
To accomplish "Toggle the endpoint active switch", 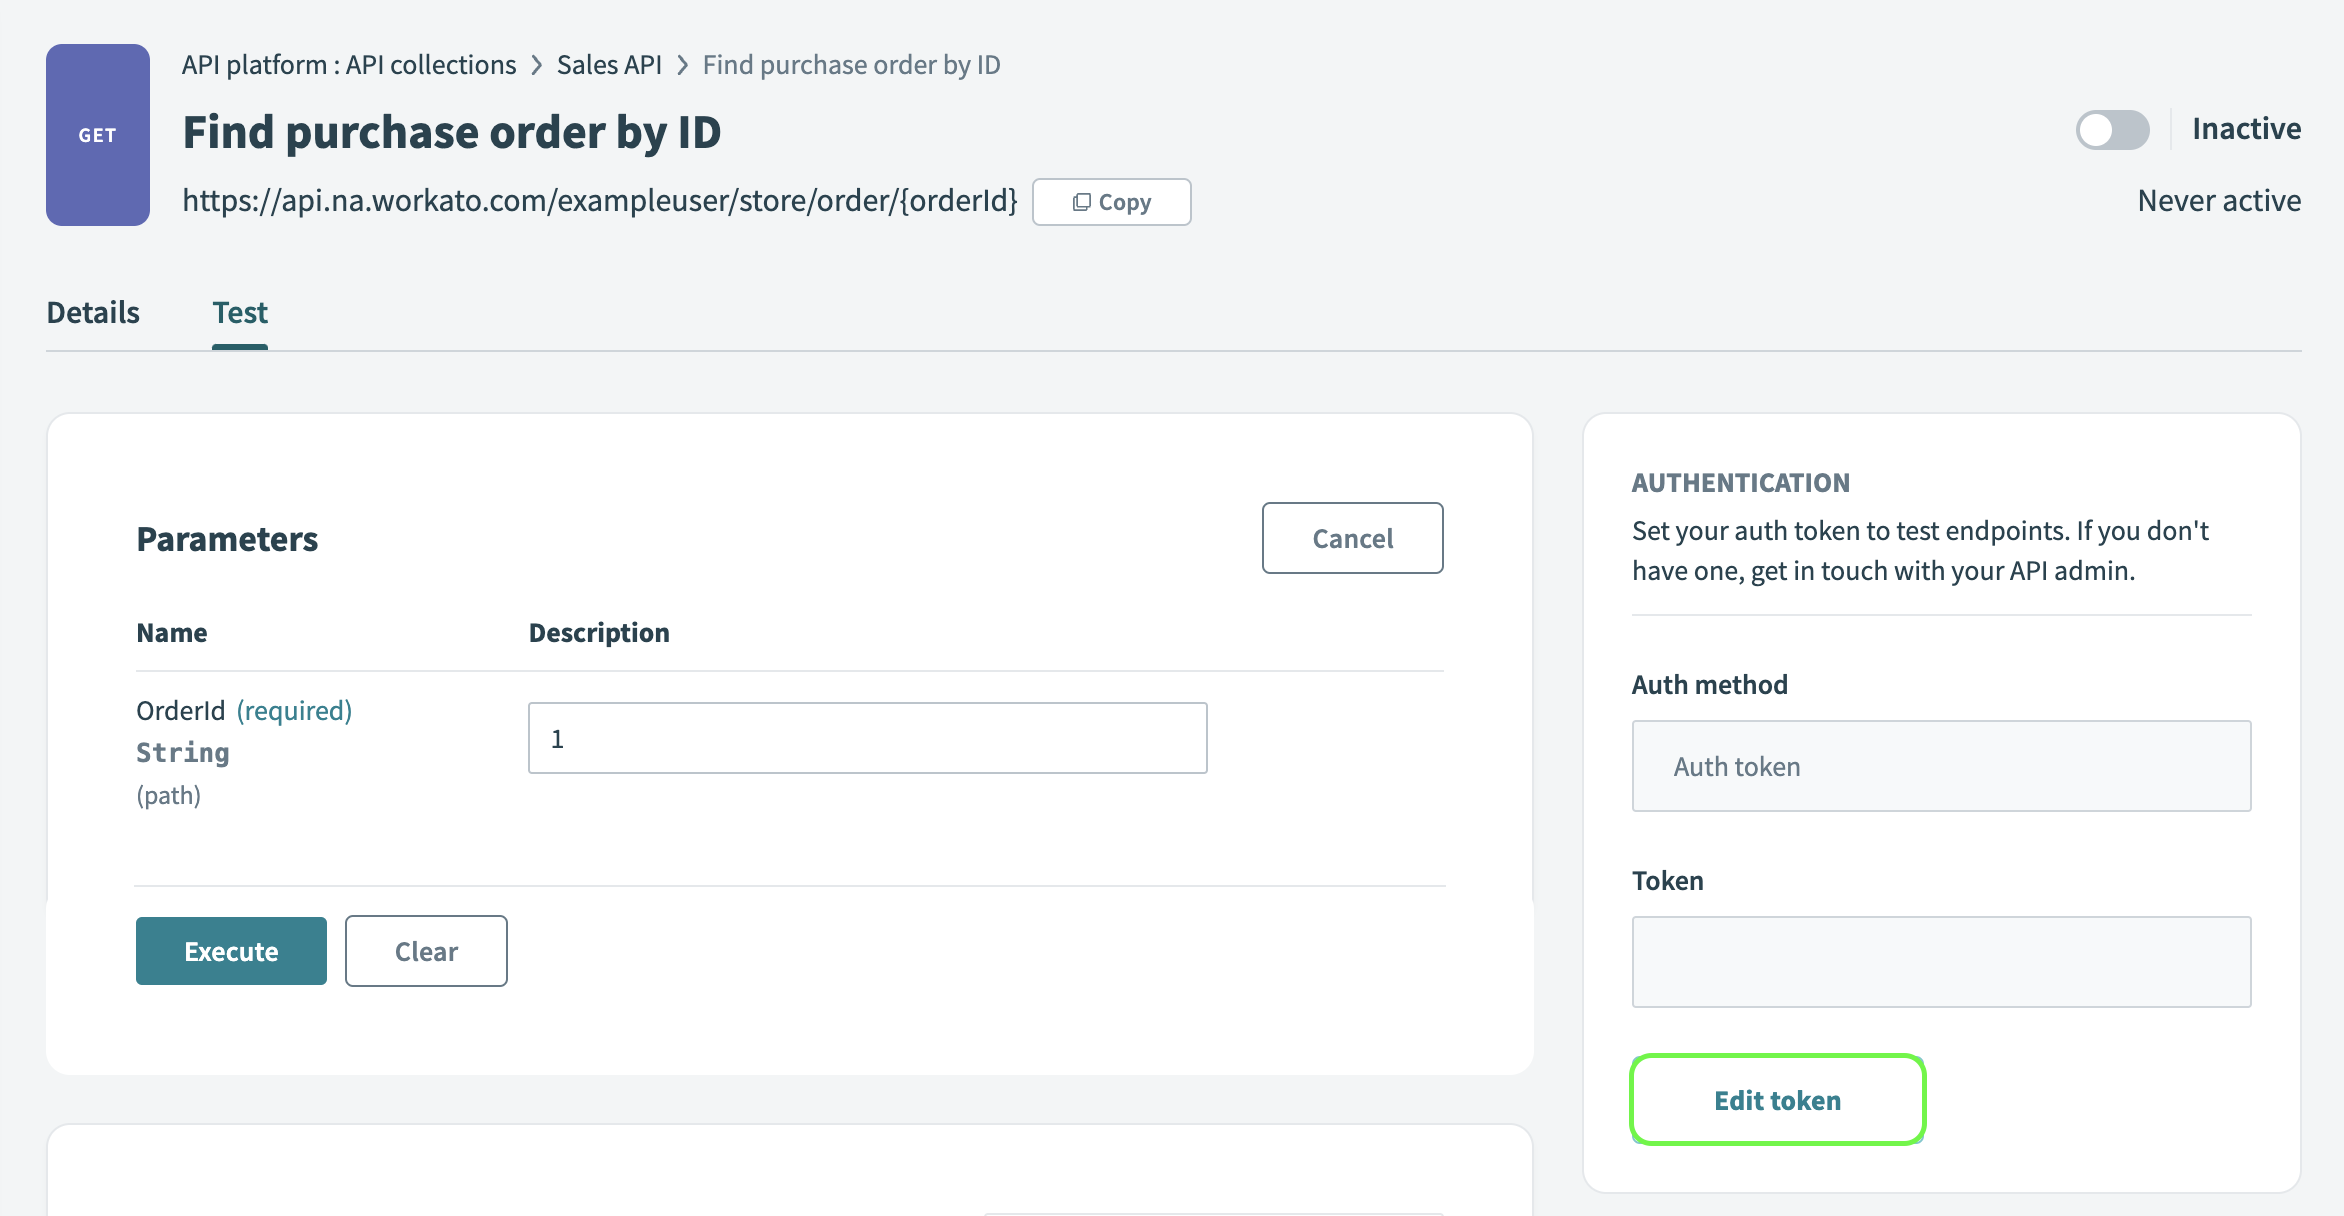I will (x=2112, y=130).
